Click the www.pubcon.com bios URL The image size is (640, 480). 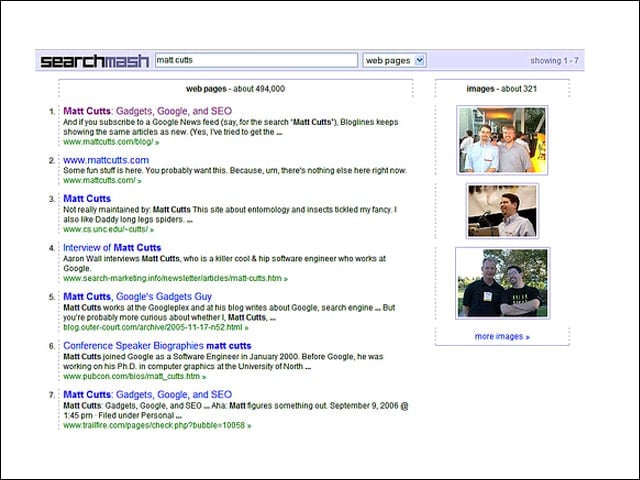coord(134,376)
